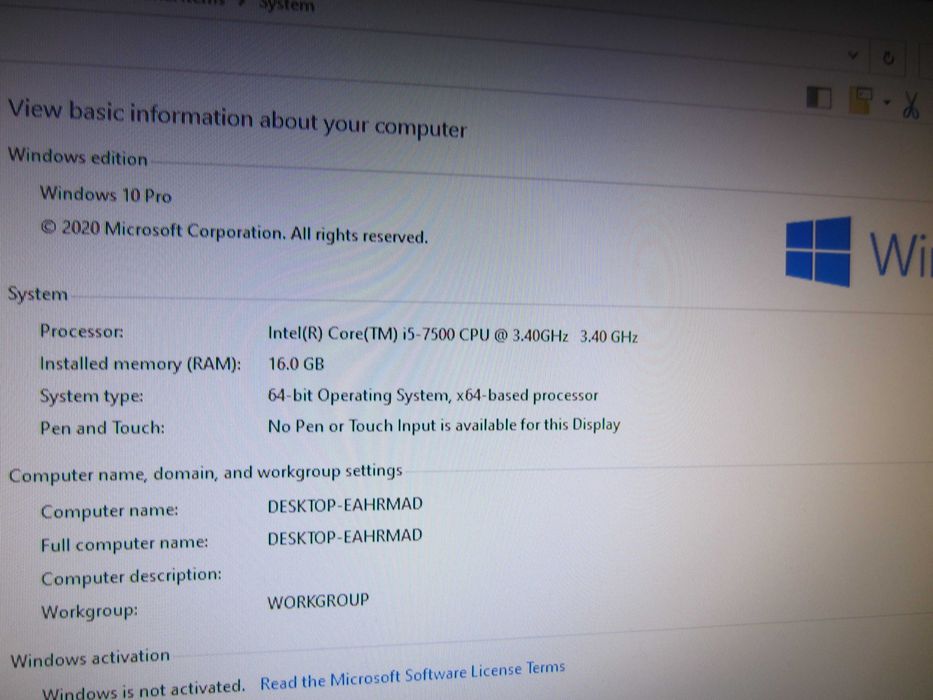Select the 'Windows 10 Pro' text
Screen dimensions: 933x700
pyautogui.click(x=105, y=194)
